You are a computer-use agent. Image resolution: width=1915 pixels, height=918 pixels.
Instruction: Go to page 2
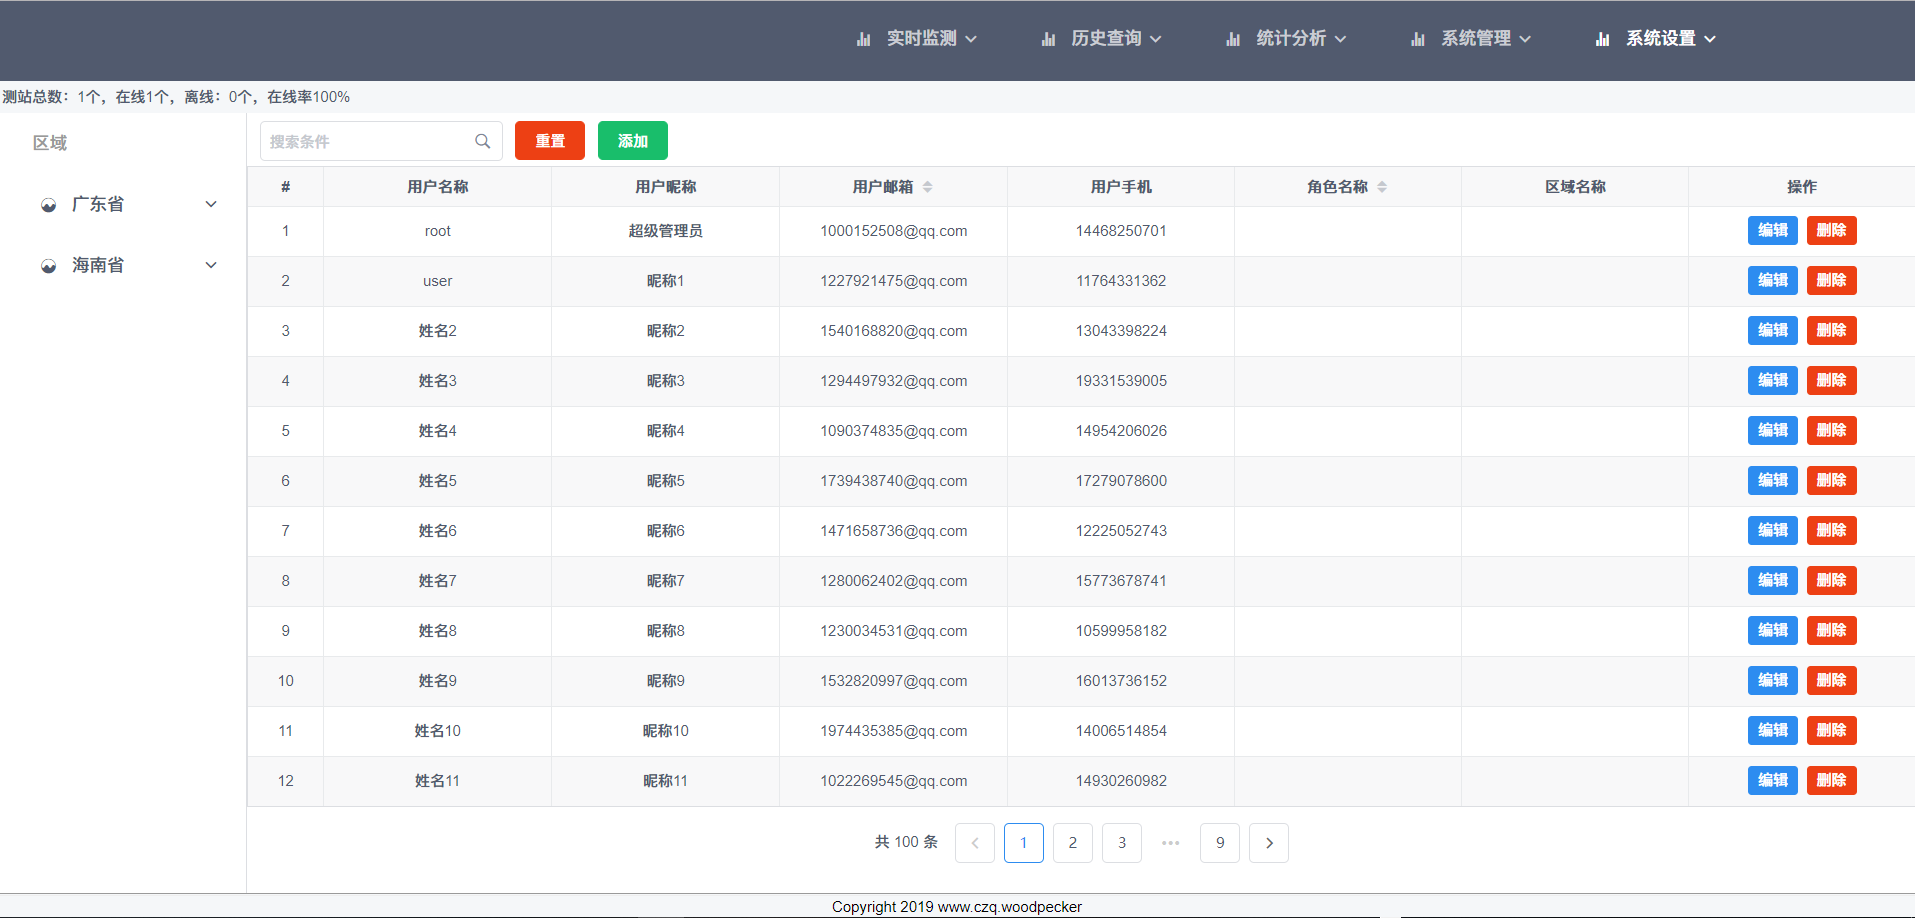tap(1073, 843)
